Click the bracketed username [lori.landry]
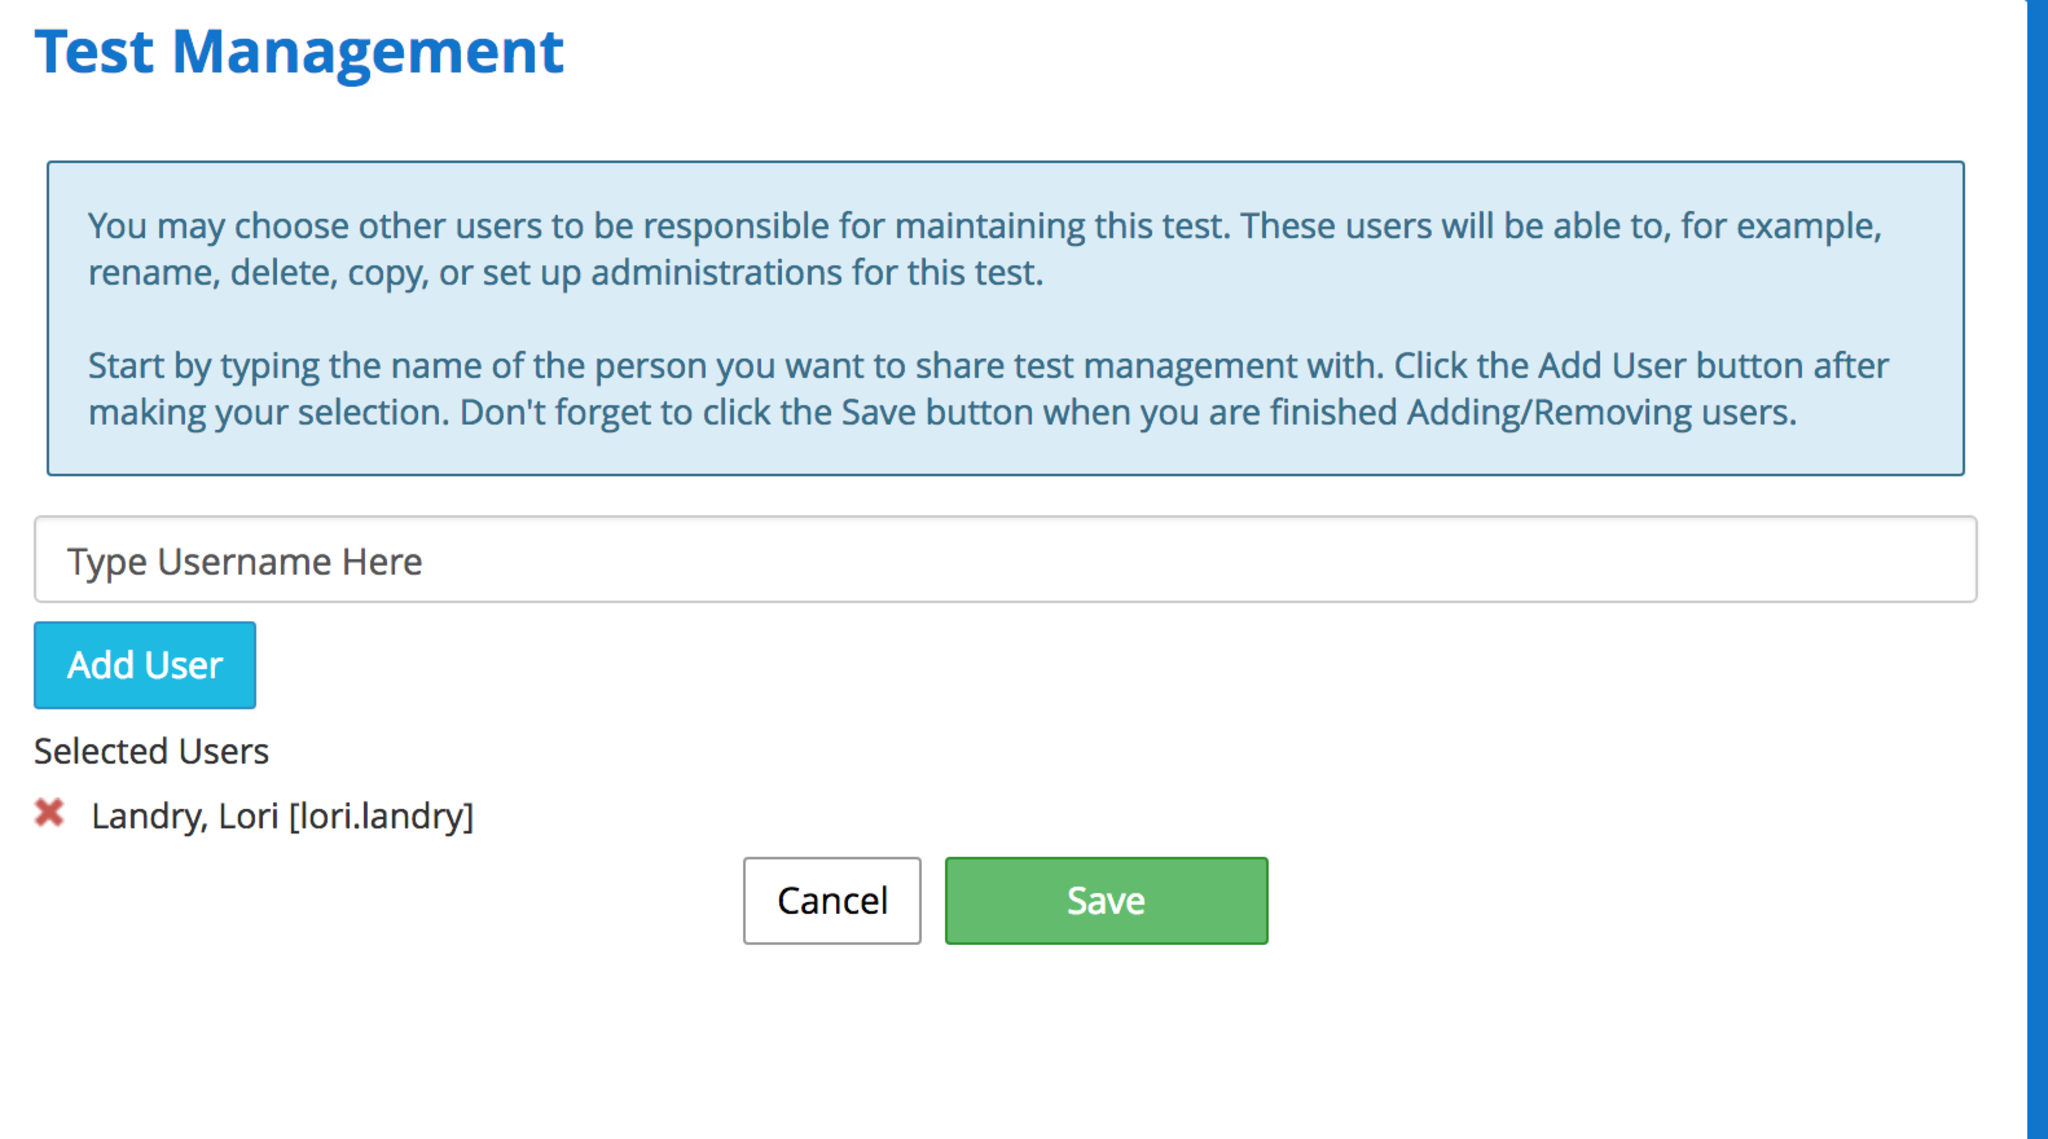The height and width of the screenshot is (1139, 2048). click(x=381, y=816)
